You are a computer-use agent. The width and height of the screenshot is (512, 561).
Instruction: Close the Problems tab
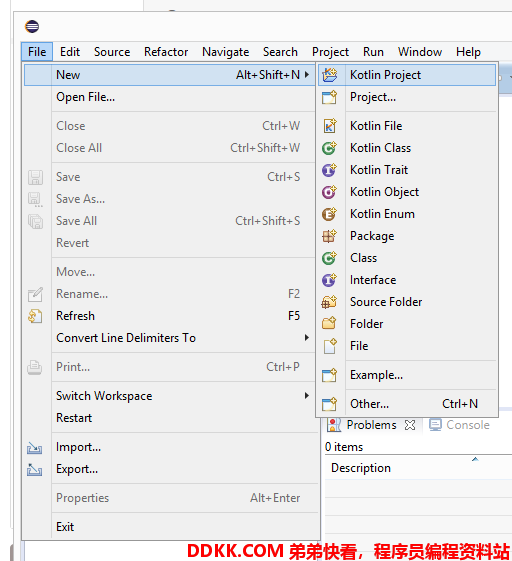pyautogui.click(x=410, y=425)
